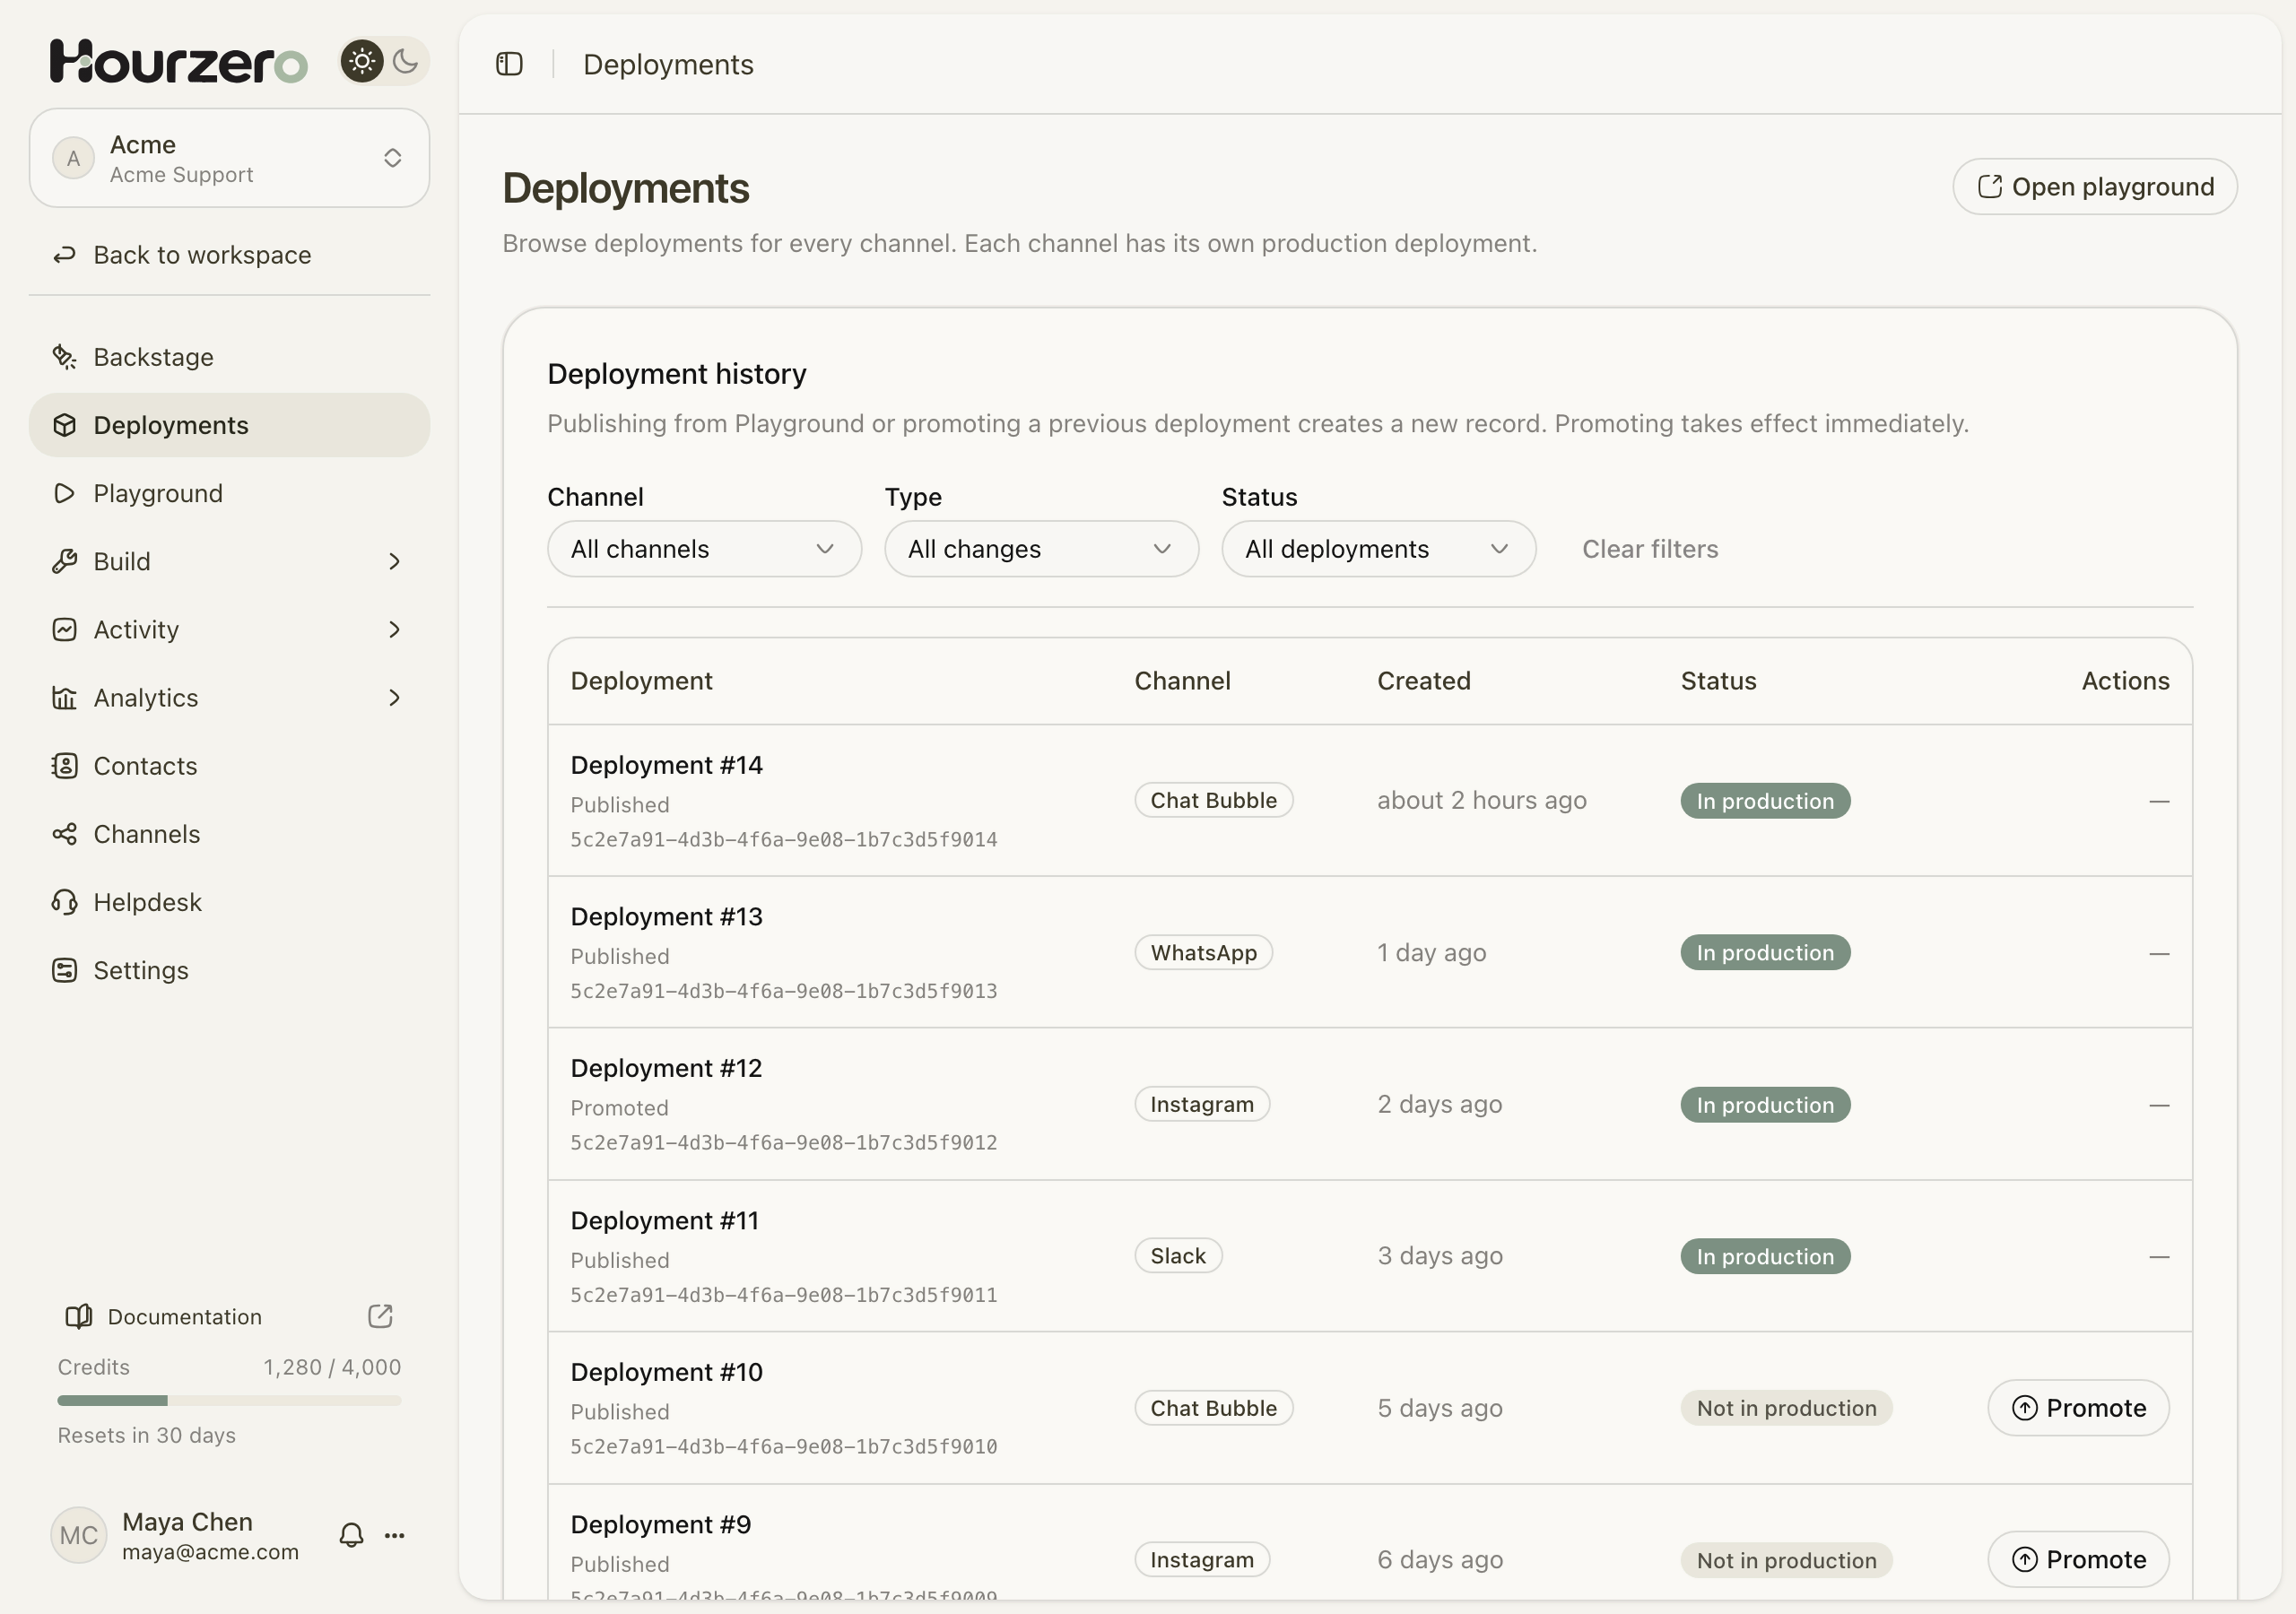This screenshot has width=2296, height=1614.
Task: Select Deployments in the sidebar
Action: (229, 425)
